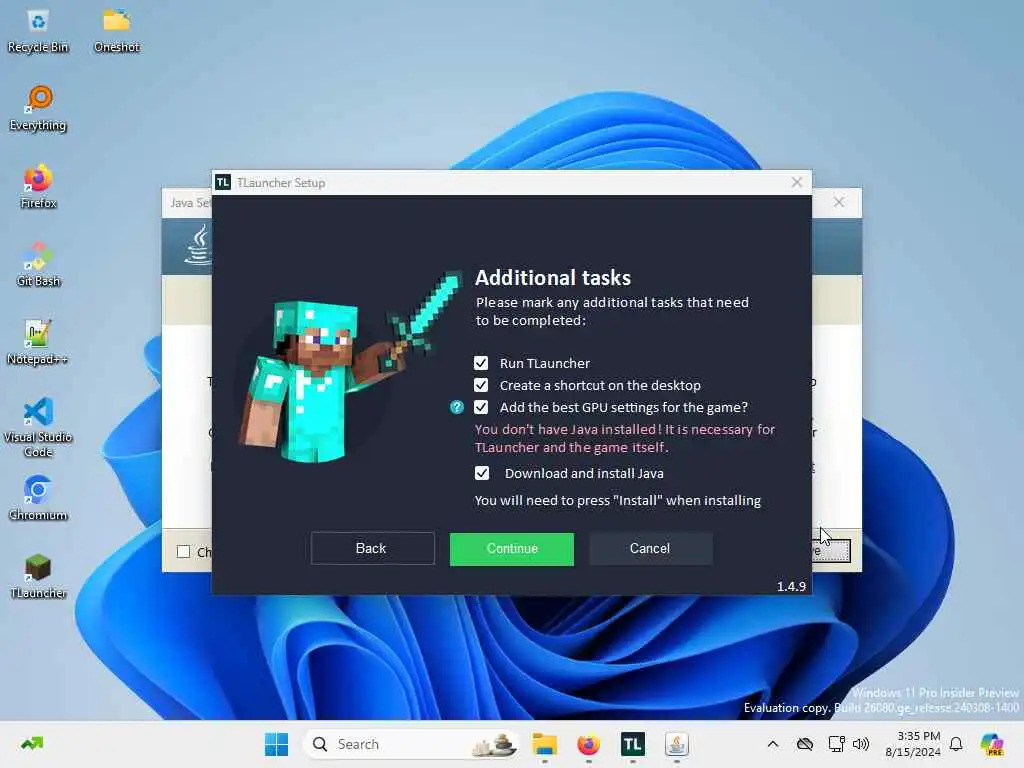The image size is (1024, 768).
Task: Close the TLauncher Setup dialog
Action: tap(797, 182)
